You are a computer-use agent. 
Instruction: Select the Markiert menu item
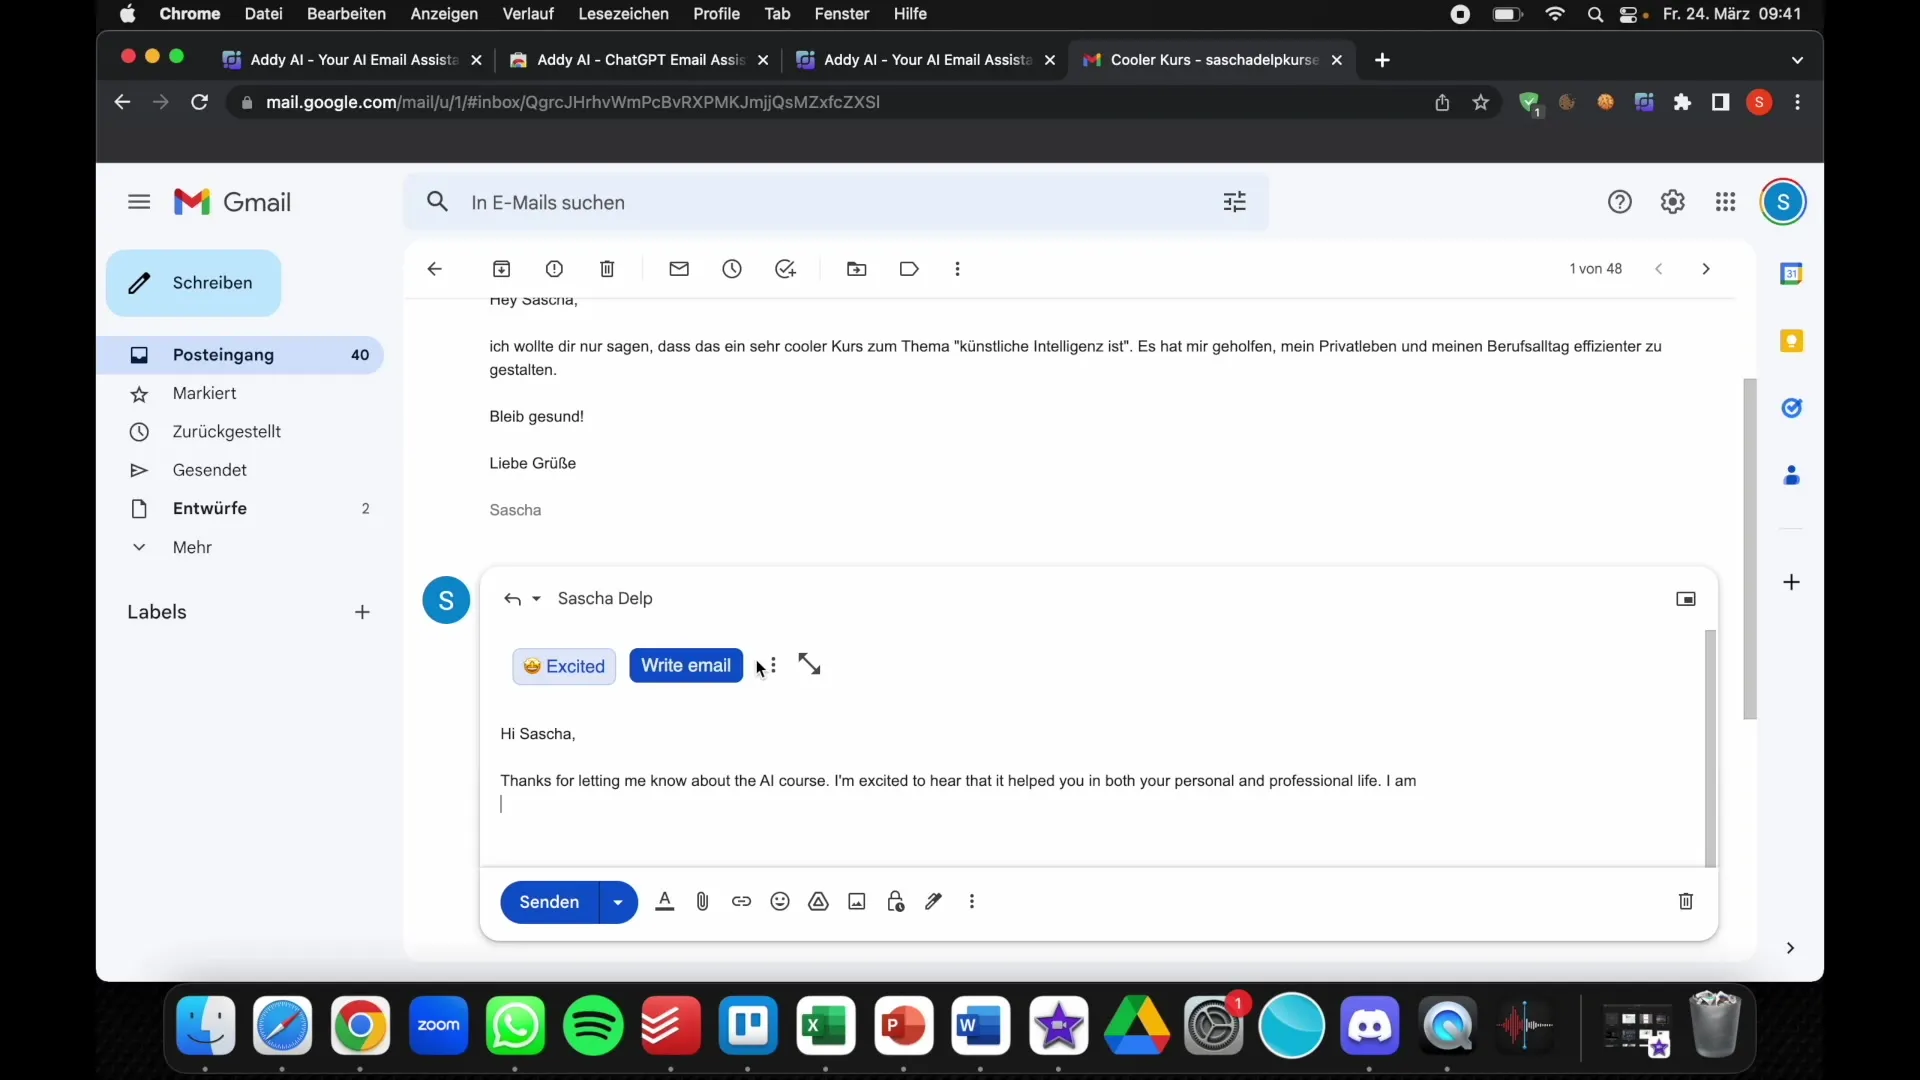[203, 393]
